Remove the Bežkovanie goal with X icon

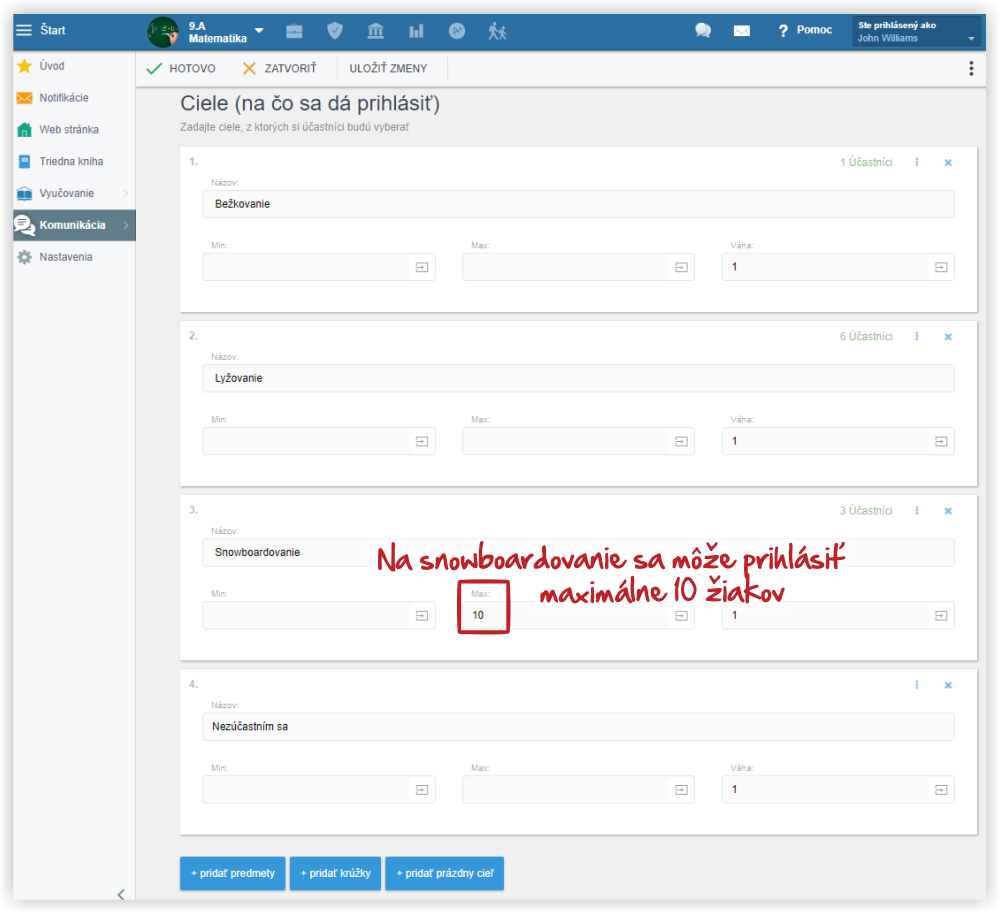pos(948,163)
